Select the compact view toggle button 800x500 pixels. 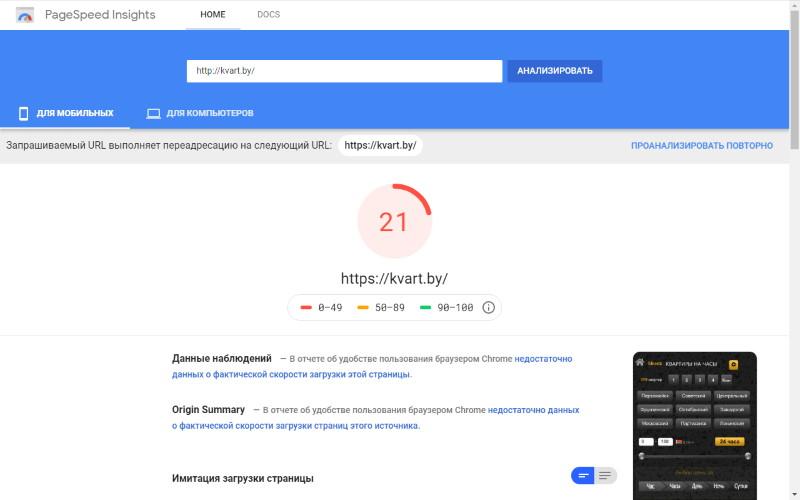[583, 476]
